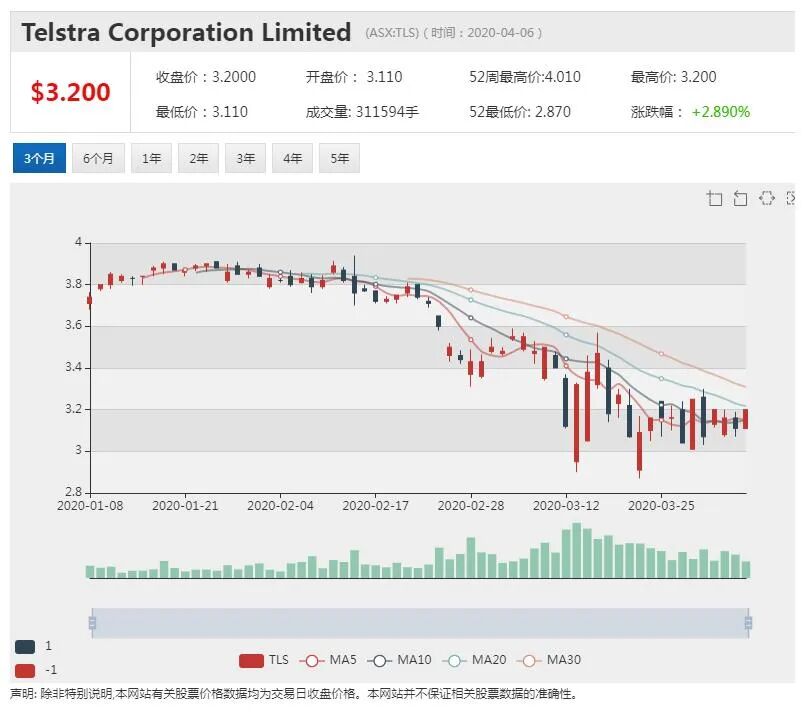The height and width of the screenshot is (713, 808).
Task: Toggle the MA10 line legend
Action: 399,660
